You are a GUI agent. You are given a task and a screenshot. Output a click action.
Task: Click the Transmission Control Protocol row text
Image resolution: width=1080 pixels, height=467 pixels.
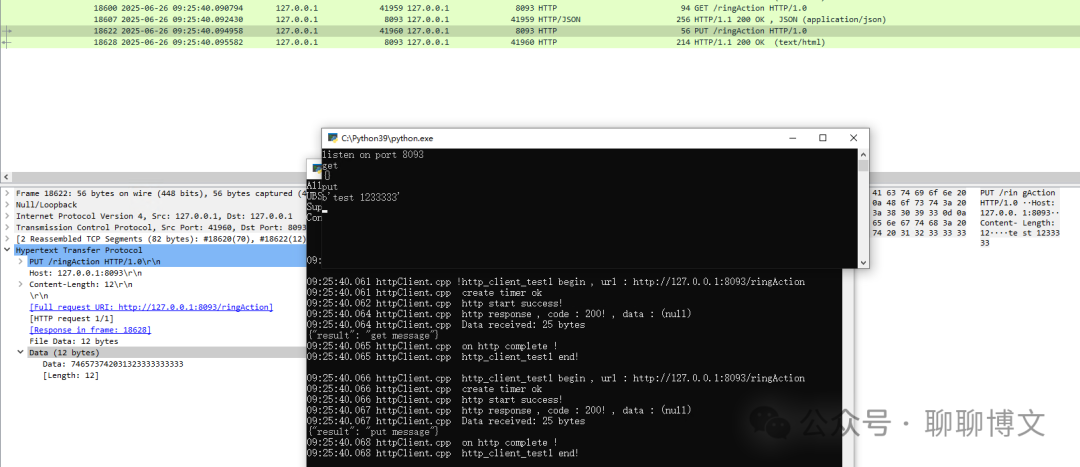pyautogui.click(x=161, y=227)
